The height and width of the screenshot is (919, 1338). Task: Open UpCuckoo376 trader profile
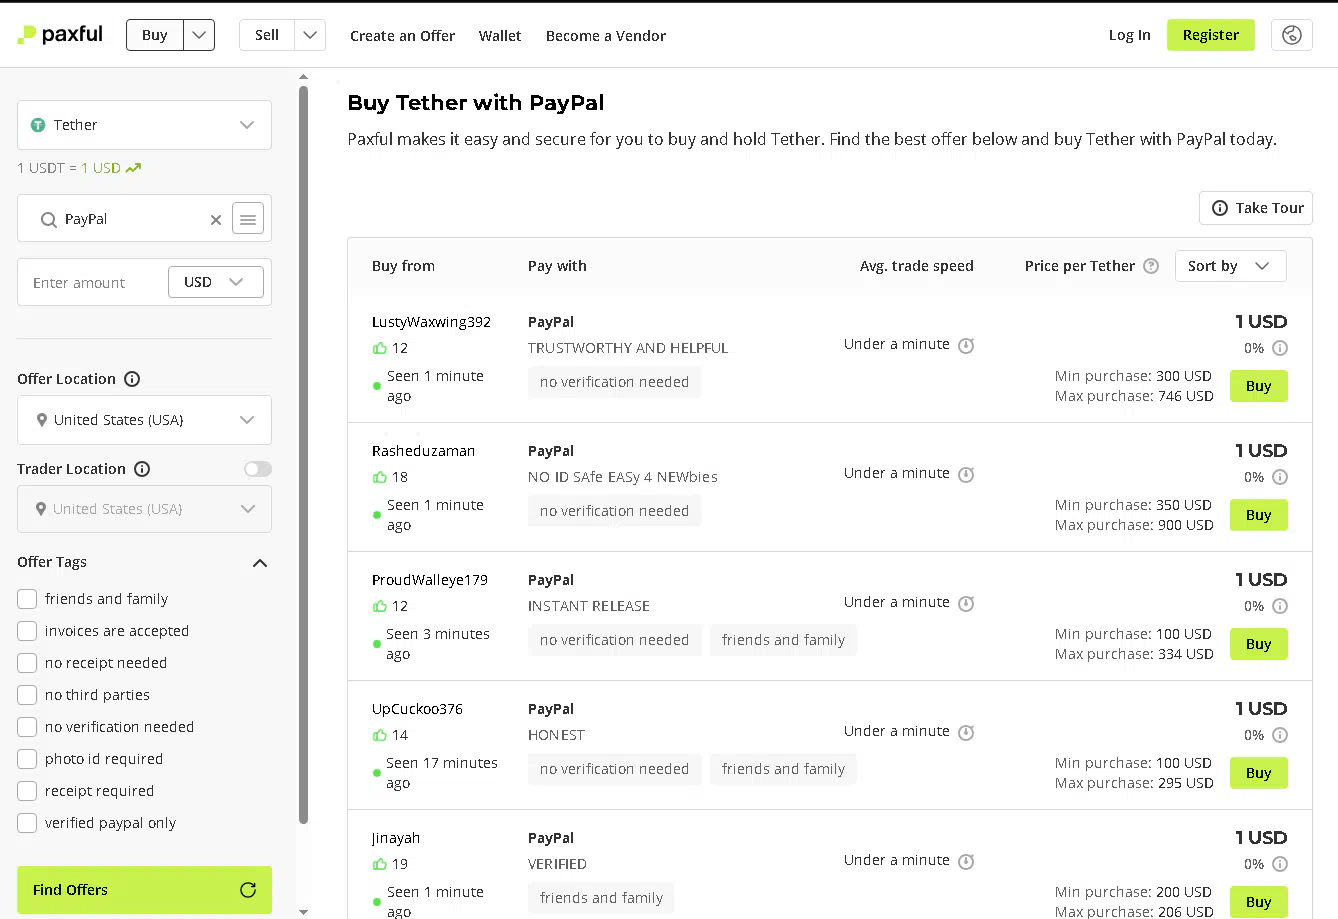417,709
